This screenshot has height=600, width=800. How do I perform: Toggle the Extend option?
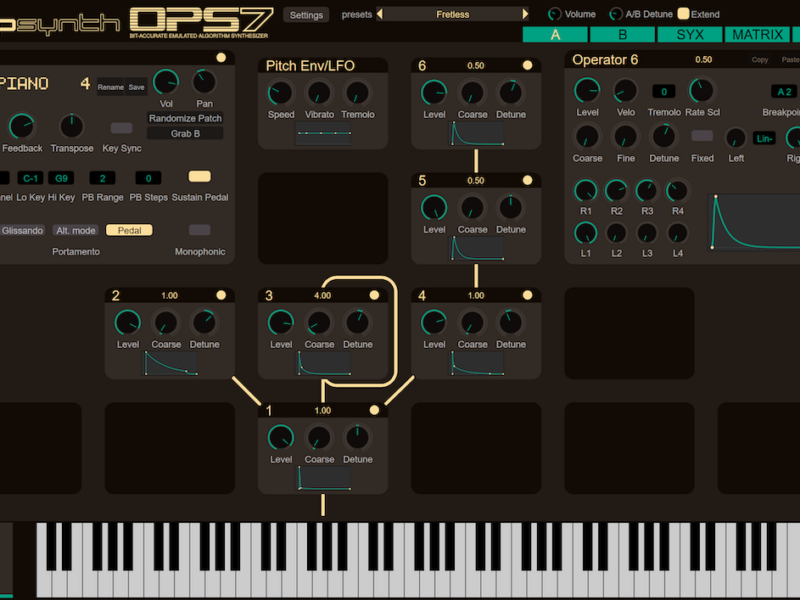684,14
